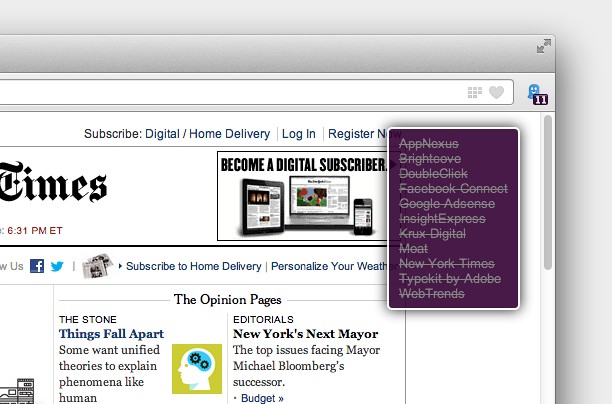Select Brightcove in tracker list
The height and width of the screenshot is (404, 612).
(x=430, y=159)
